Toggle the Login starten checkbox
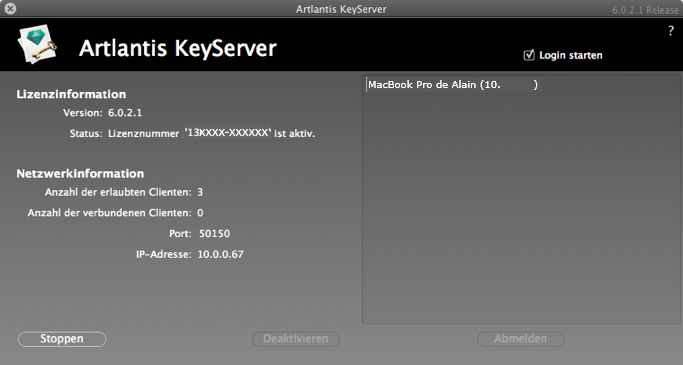This screenshot has width=683, height=365. tap(529, 55)
